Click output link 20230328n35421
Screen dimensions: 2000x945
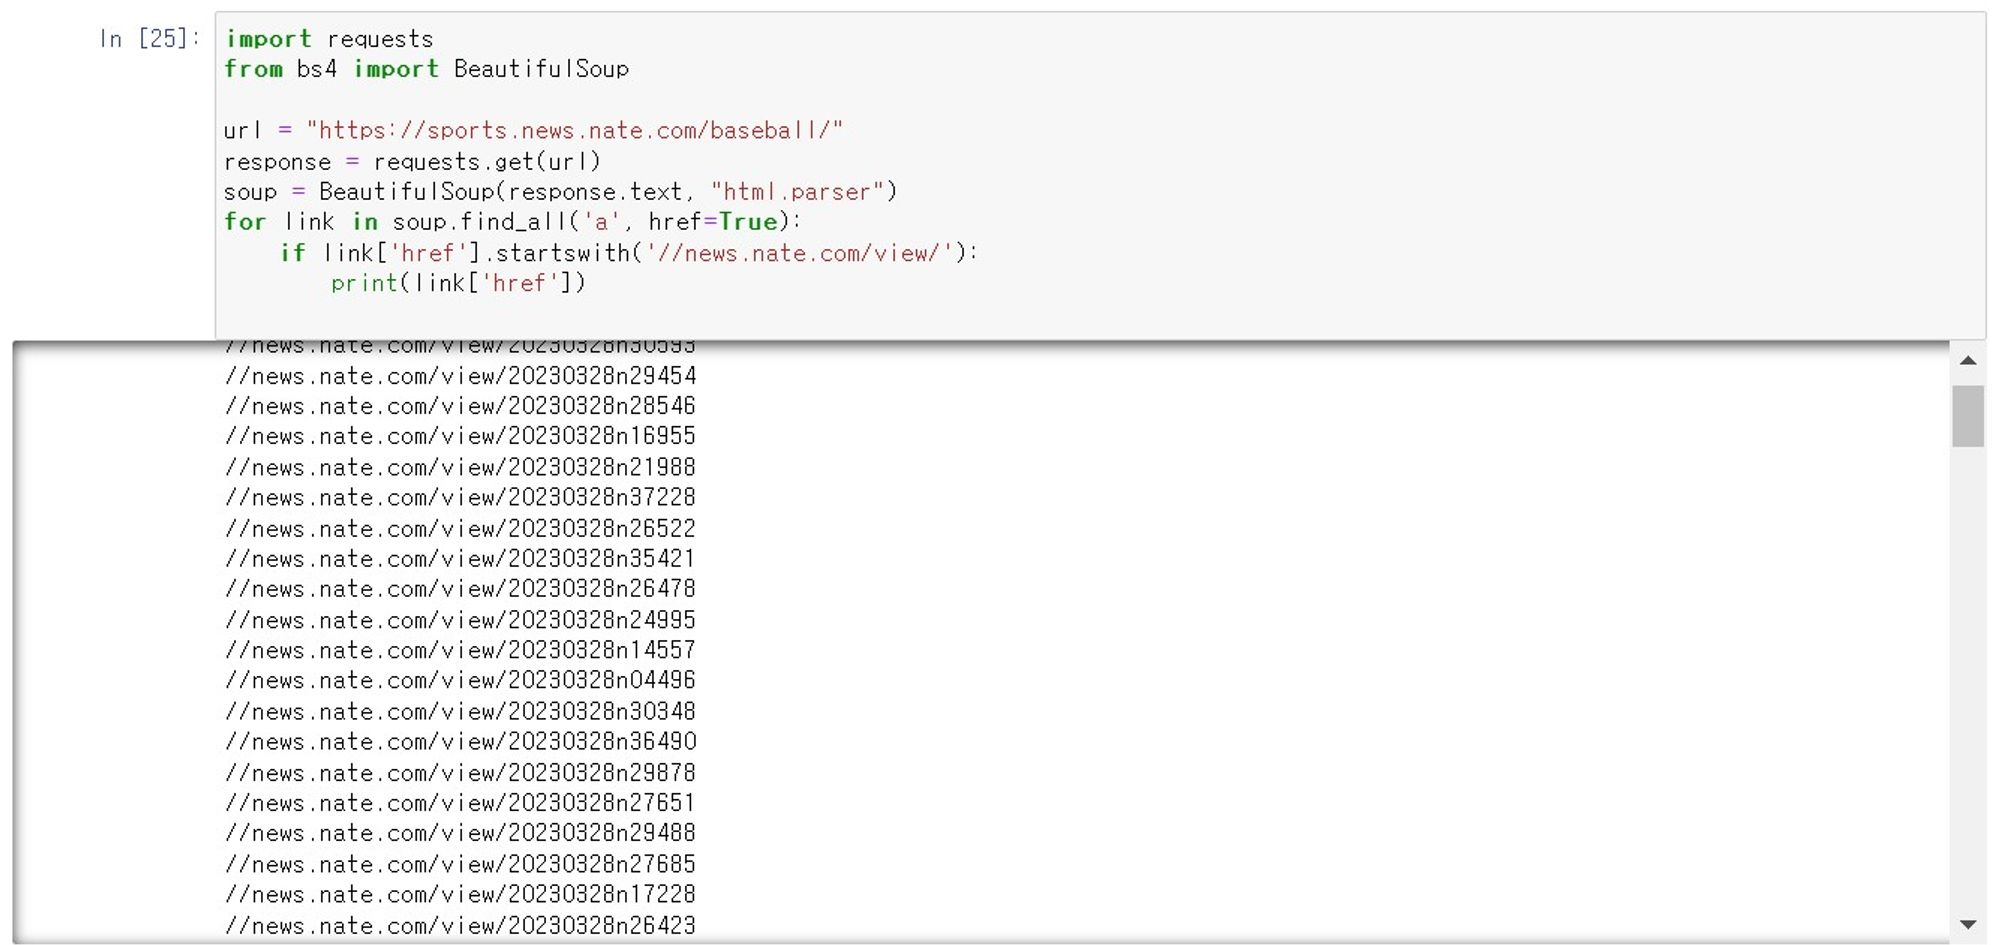[x=461, y=558]
